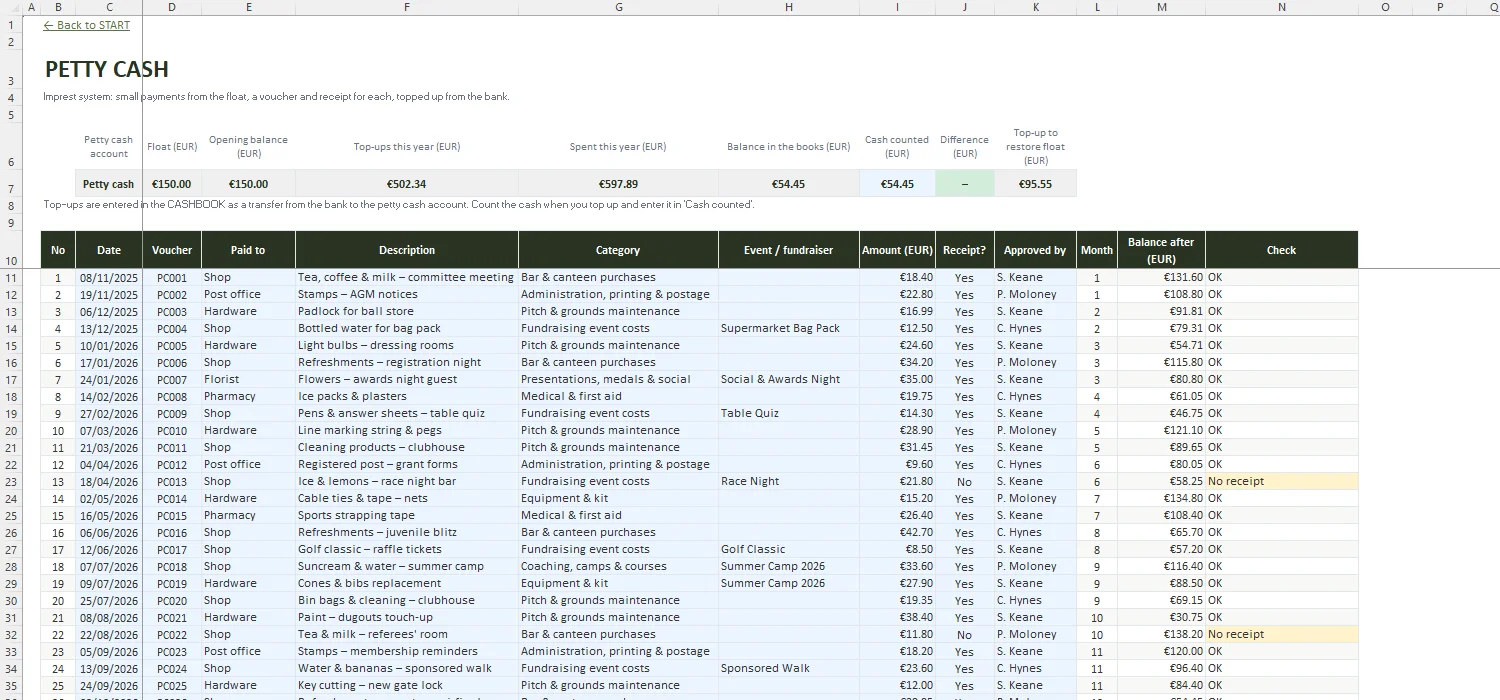Click 'Sponsored Walk' event cell
Viewport: 1500px width, 700px height.
coord(789,668)
